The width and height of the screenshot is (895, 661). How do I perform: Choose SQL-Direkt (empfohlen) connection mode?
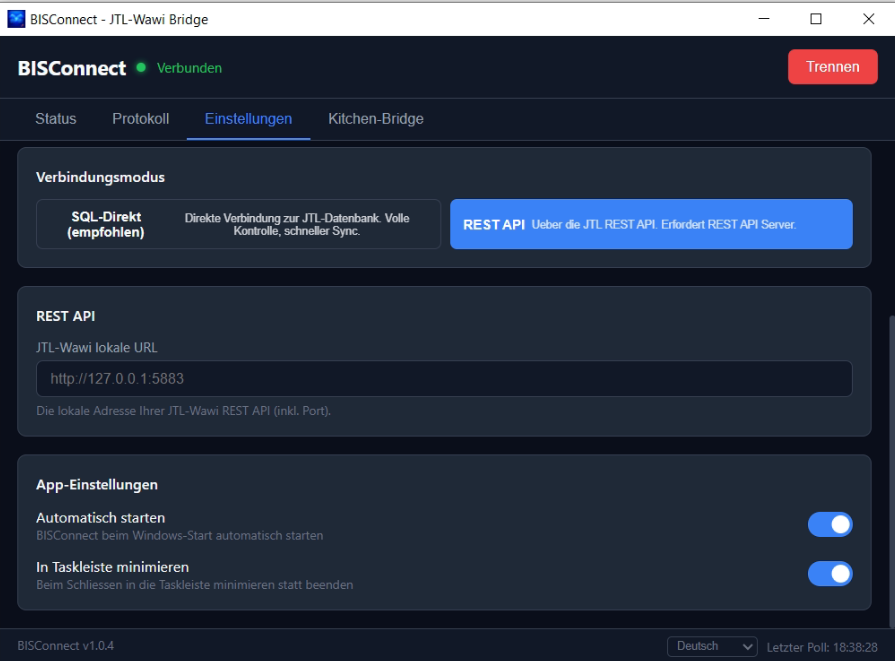(238, 224)
